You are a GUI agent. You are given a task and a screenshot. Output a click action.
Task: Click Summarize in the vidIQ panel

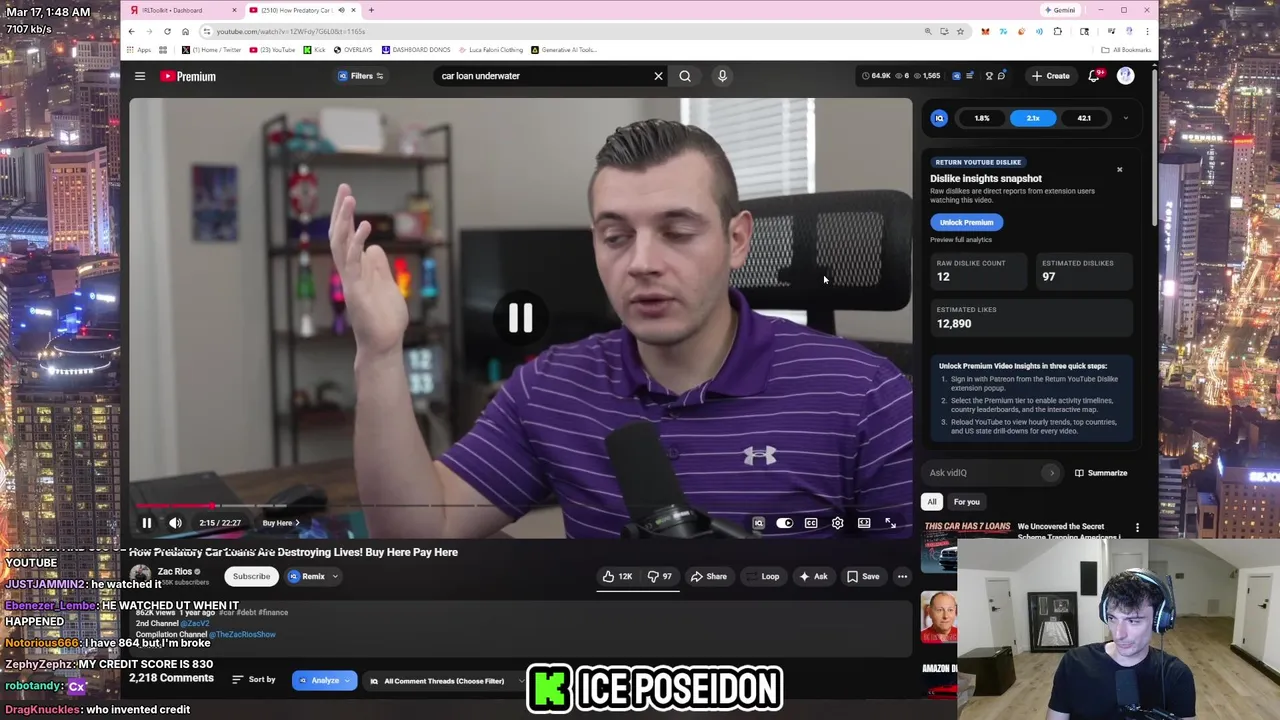[x=1101, y=473]
